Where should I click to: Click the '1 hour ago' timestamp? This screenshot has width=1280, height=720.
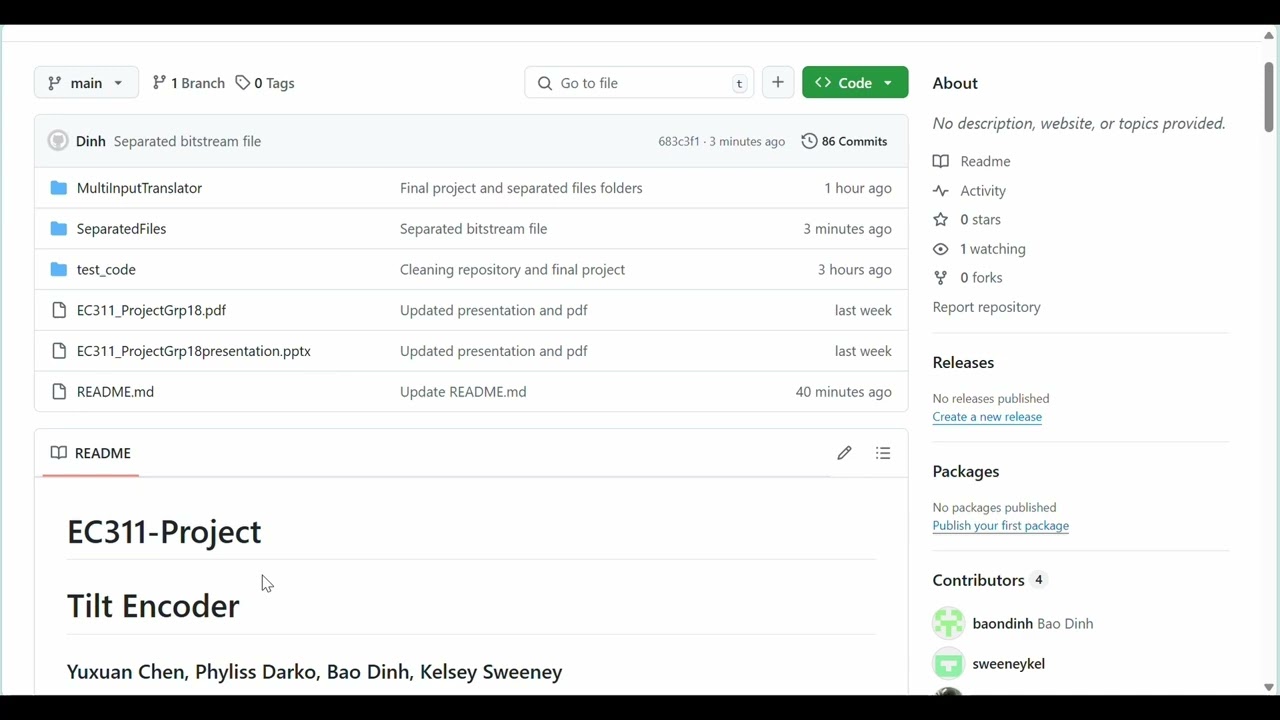pyautogui.click(x=858, y=188)
